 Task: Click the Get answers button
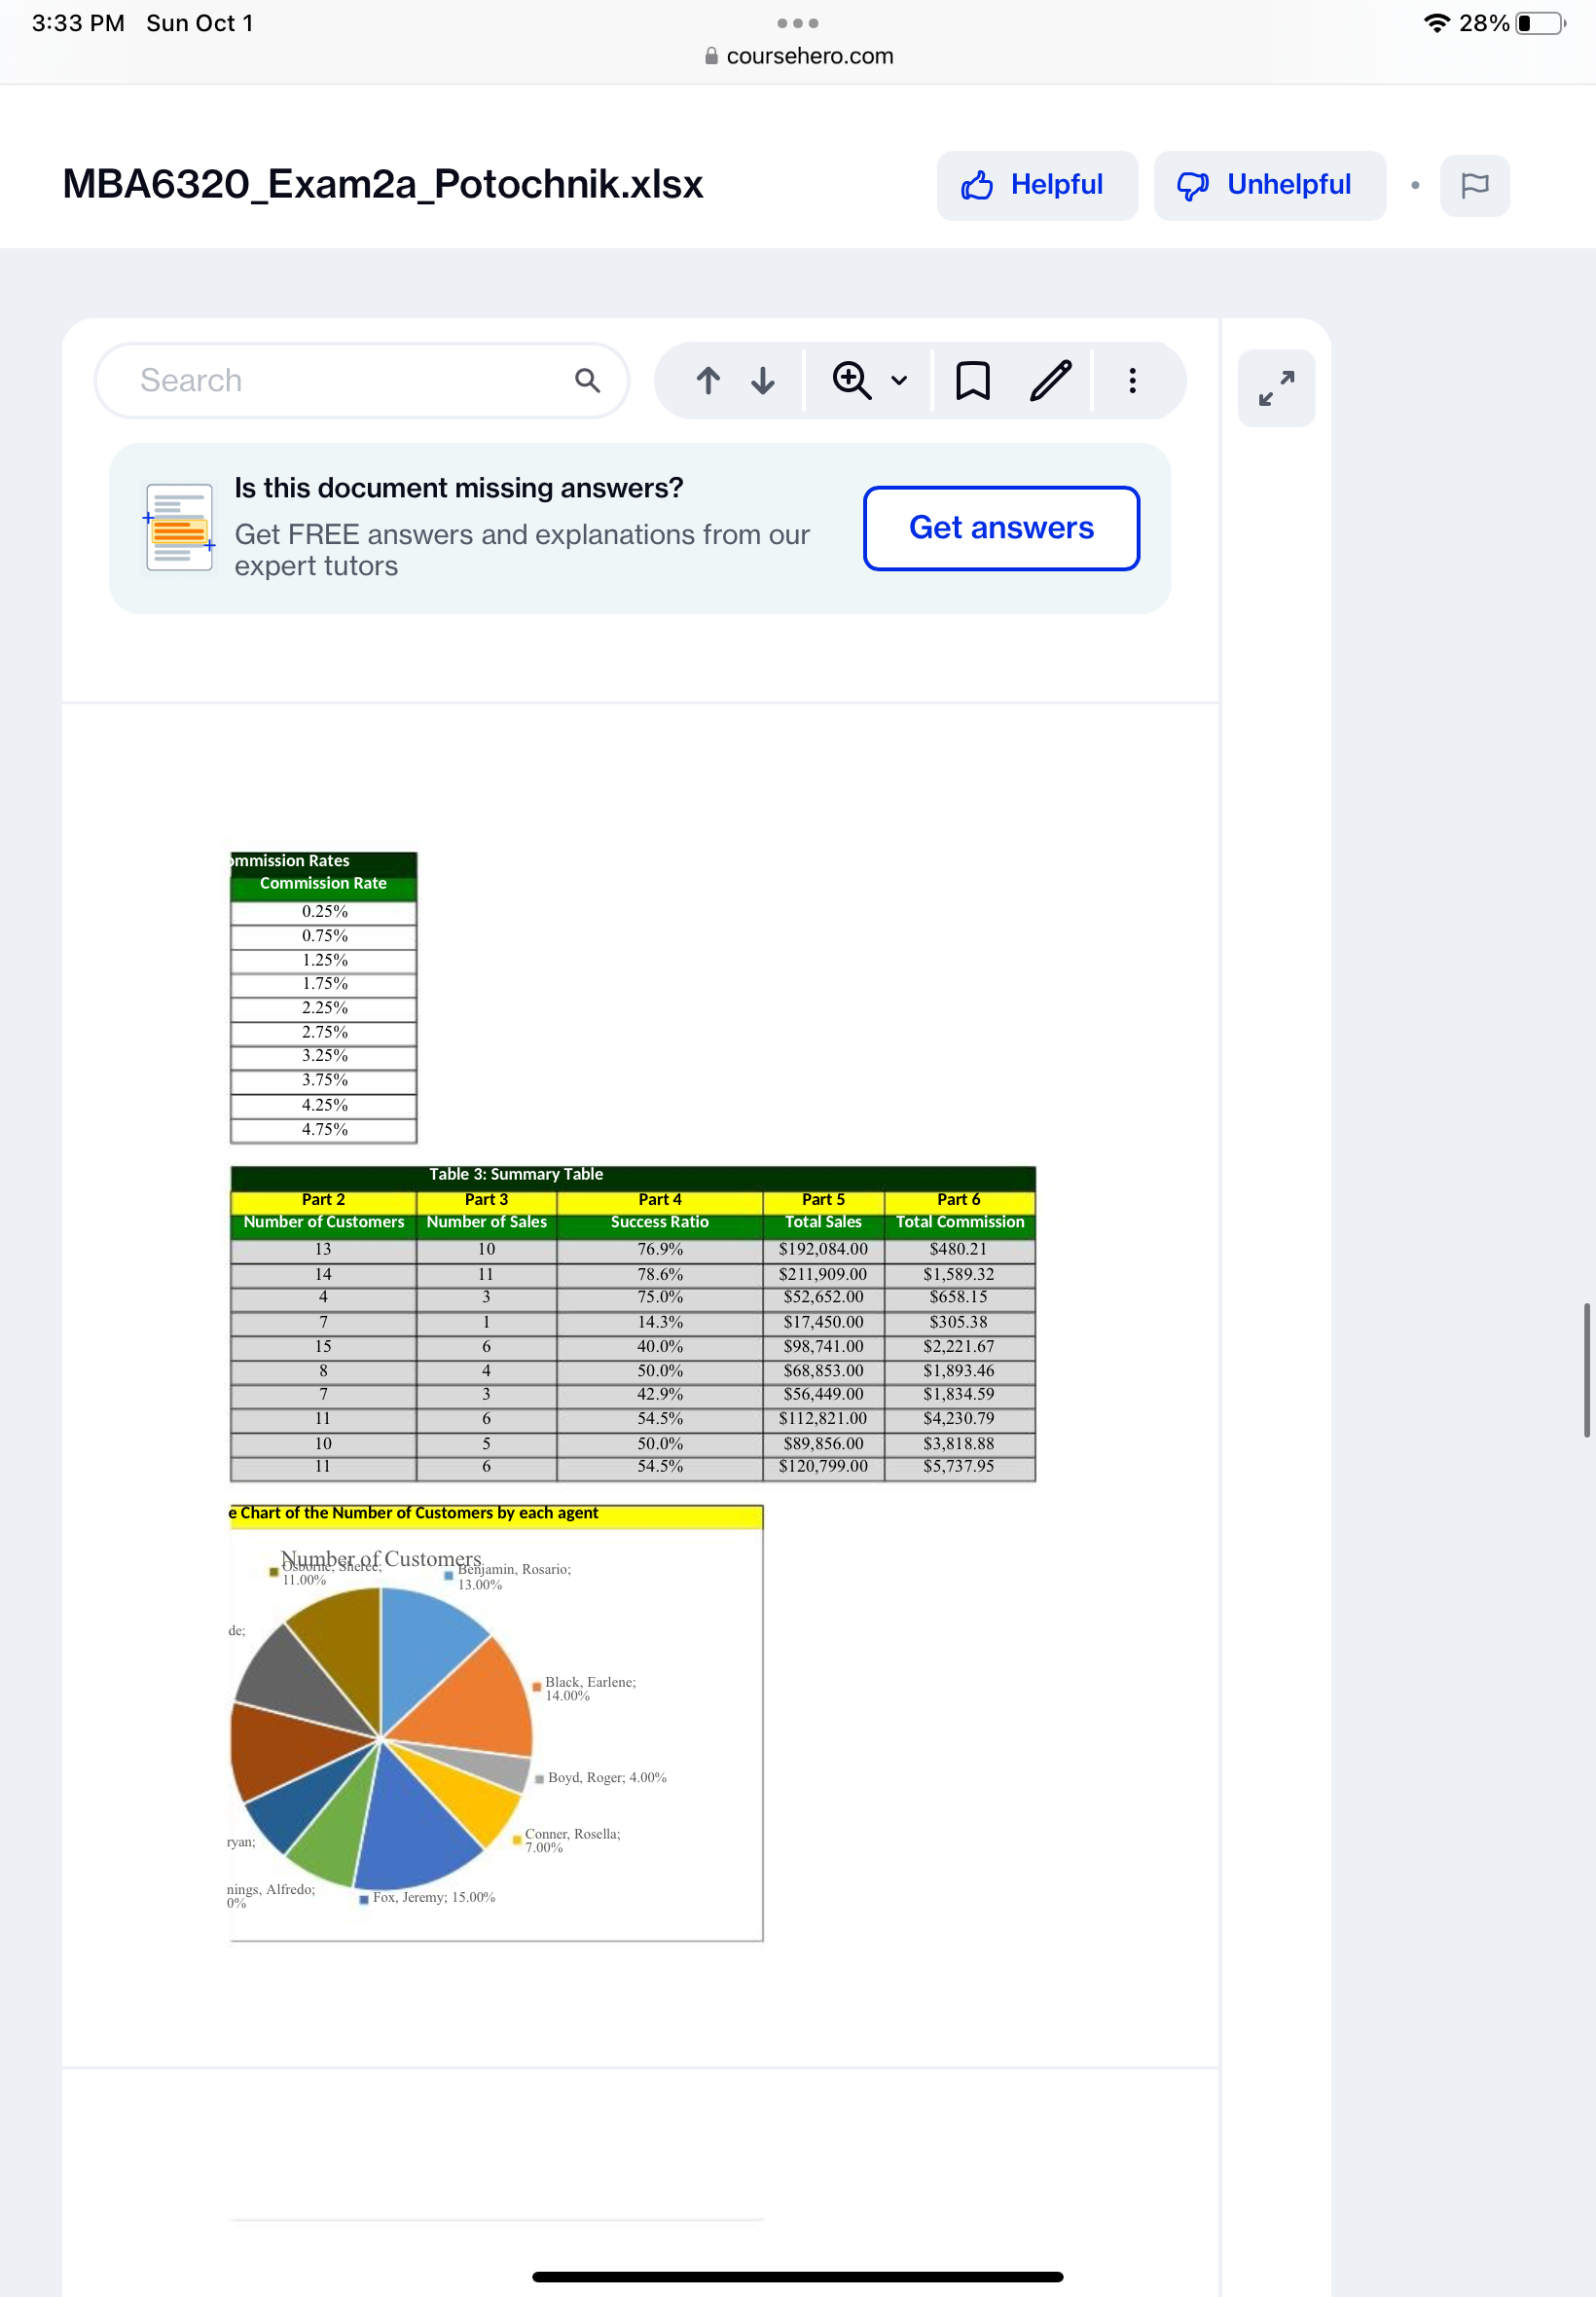(x=1001, y=528)
